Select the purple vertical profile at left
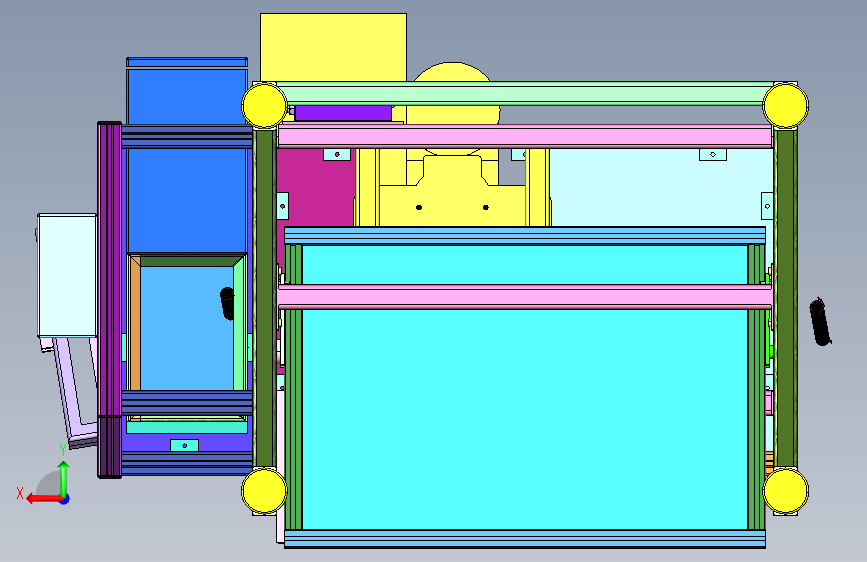 click(109, 299)
